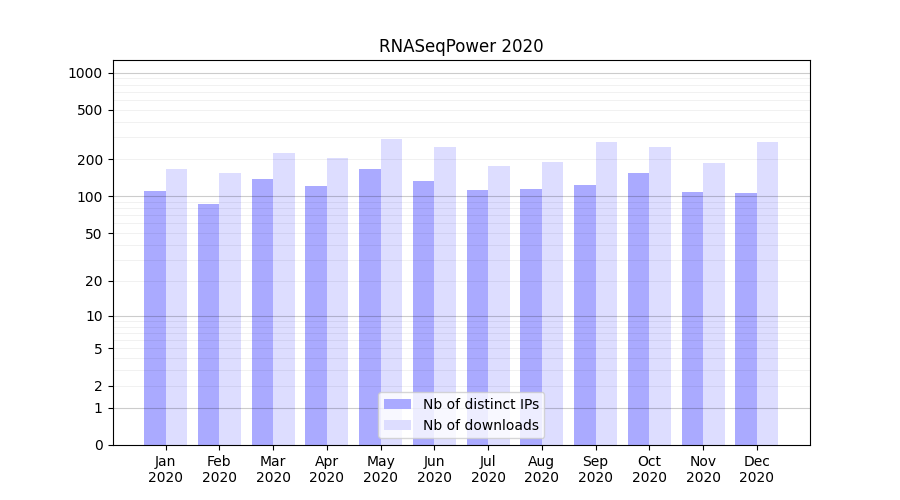Click the 'Apr 2020' x-axis label
Viewport: 900px width, 500px height.
point(327,469)
